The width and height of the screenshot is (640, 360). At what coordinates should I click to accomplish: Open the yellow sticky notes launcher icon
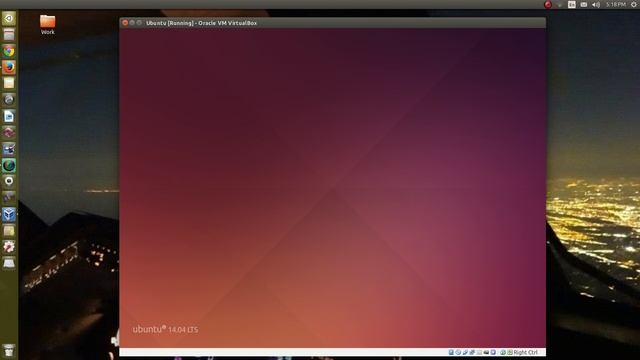[9, 231]
